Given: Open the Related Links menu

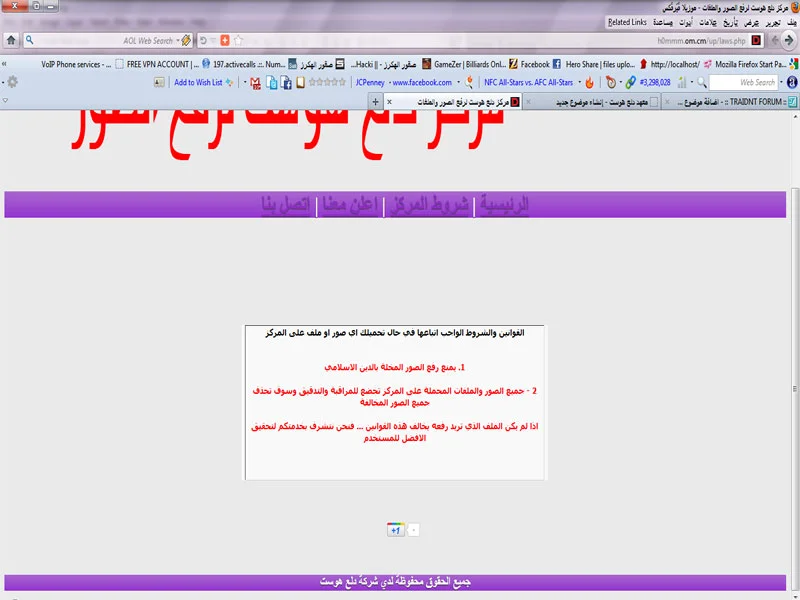Looking at the screenshot, I should [x=628, y=22].
